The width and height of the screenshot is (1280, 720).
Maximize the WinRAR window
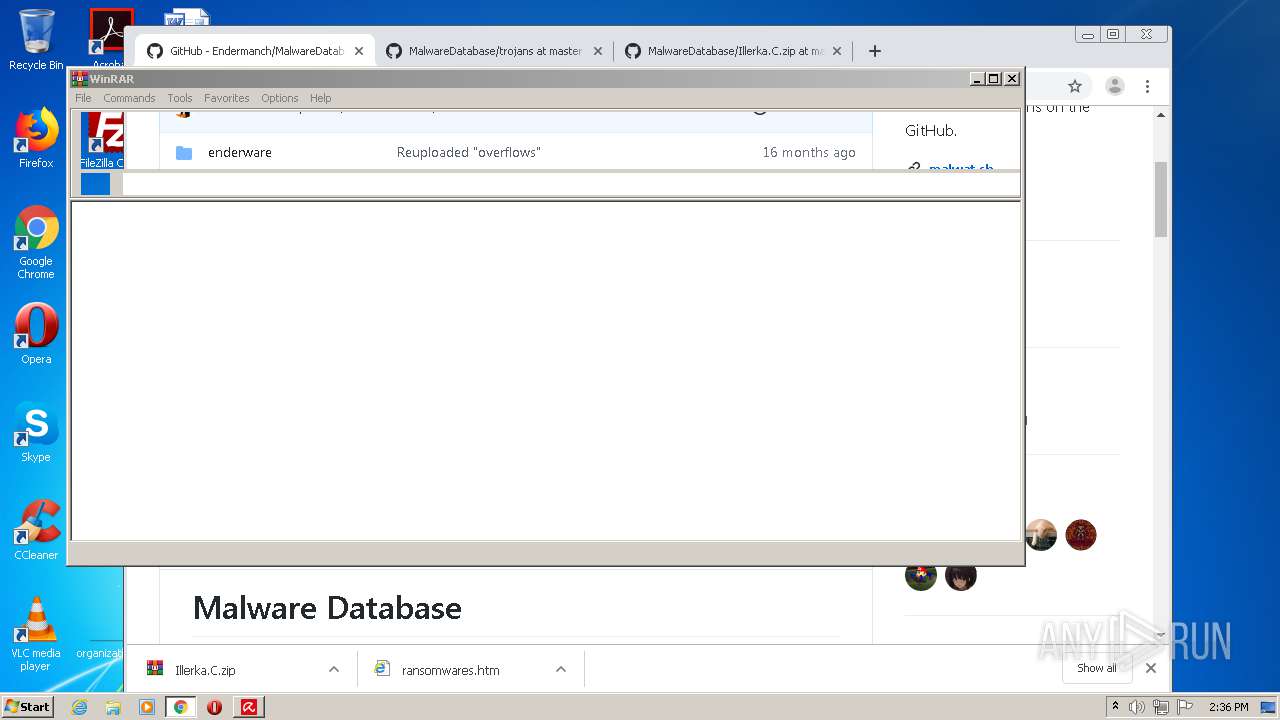pyautogui.click(x=994, y=79)
